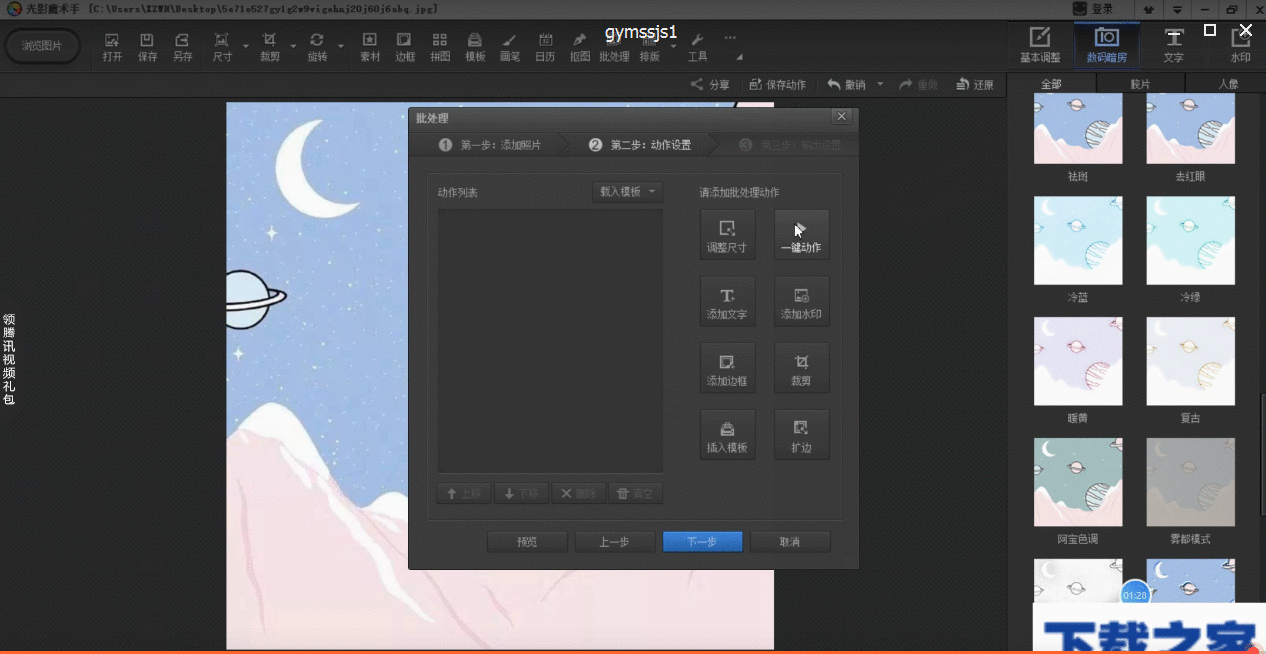
Task: Click the 保存 icon in the toolbar
Action: tap(147, 47)
